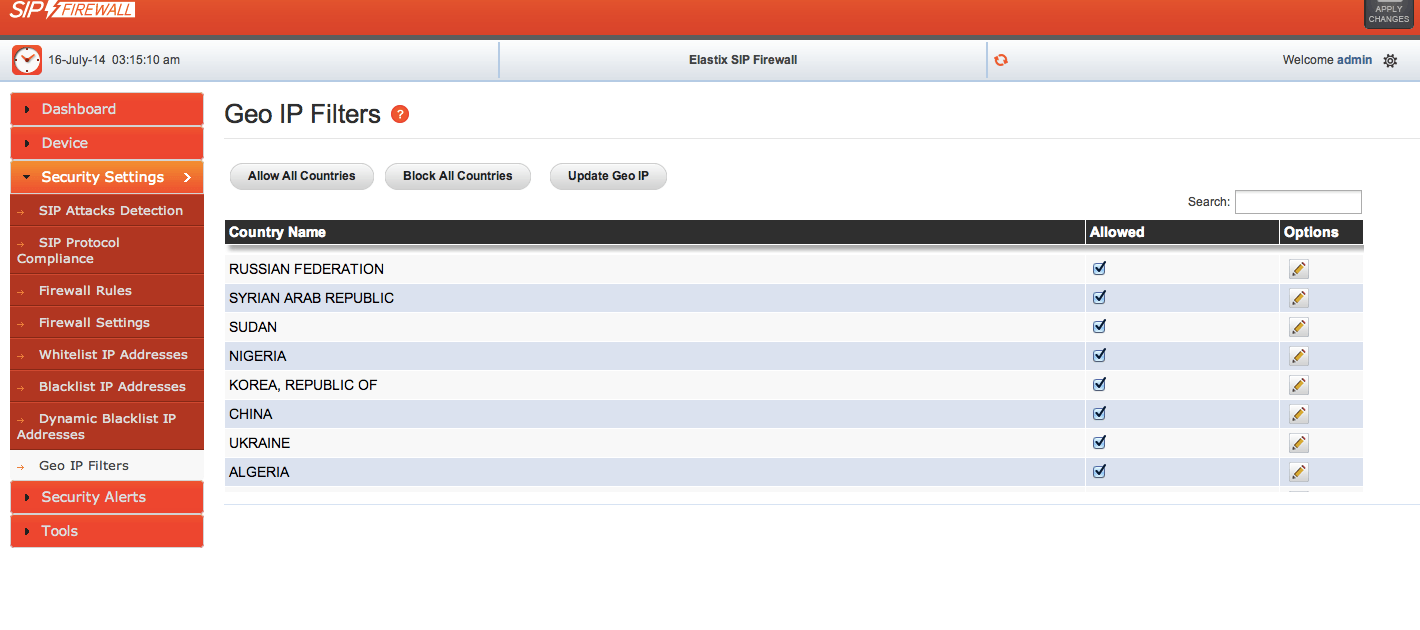Click the clock icon beside the date
Image resolution: width=1420 pixels, height=630 pixels.
coord(27,60)
